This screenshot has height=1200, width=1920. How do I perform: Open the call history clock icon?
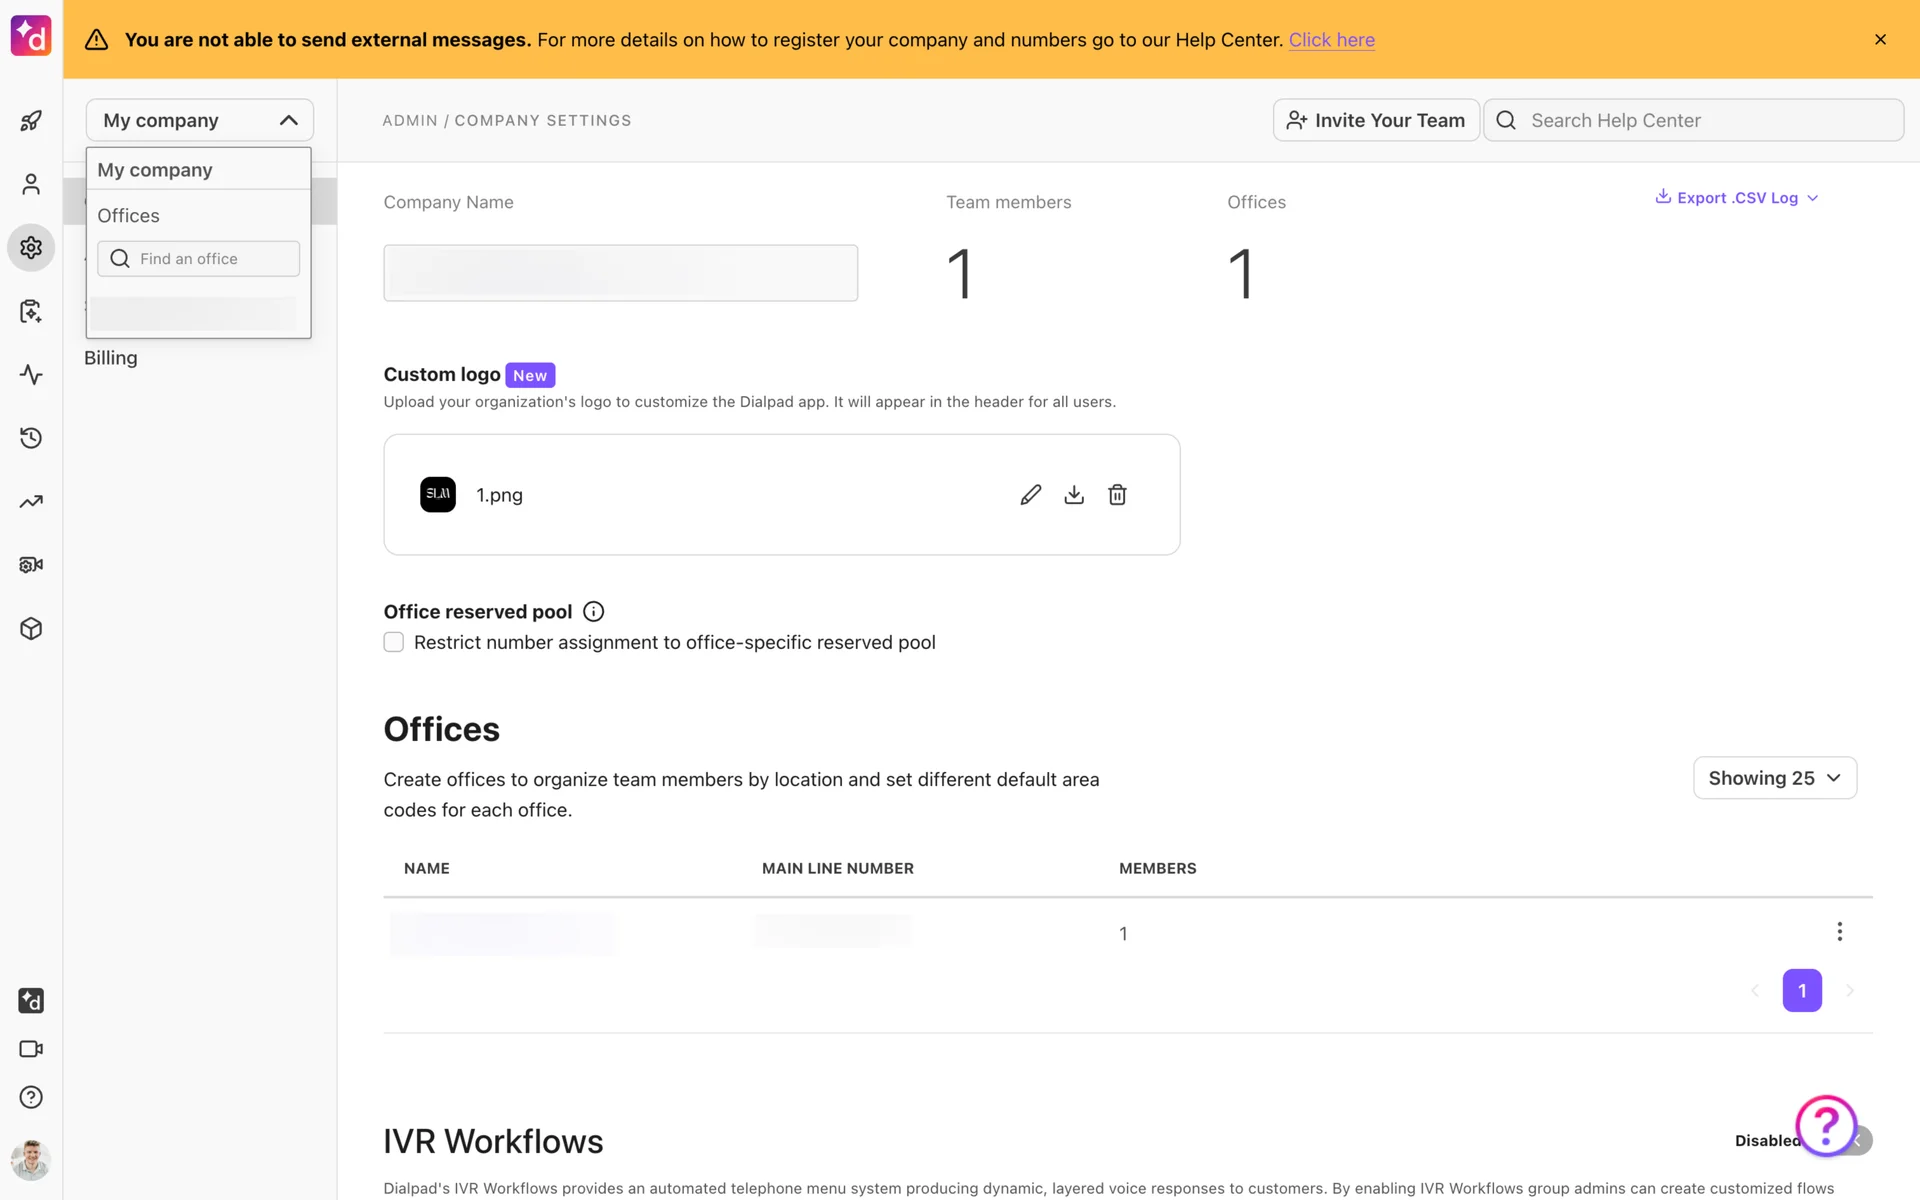[31, 438]
